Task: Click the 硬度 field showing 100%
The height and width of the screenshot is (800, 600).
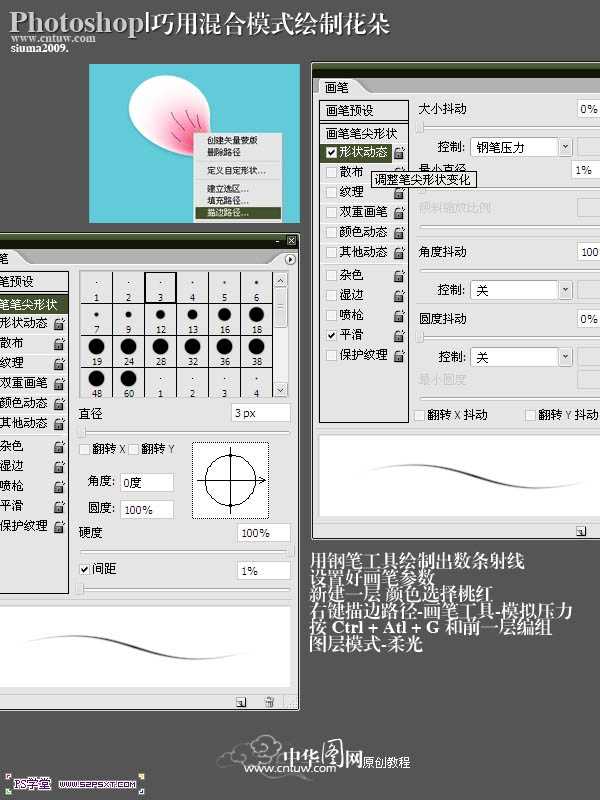Action: pos(264,533)
